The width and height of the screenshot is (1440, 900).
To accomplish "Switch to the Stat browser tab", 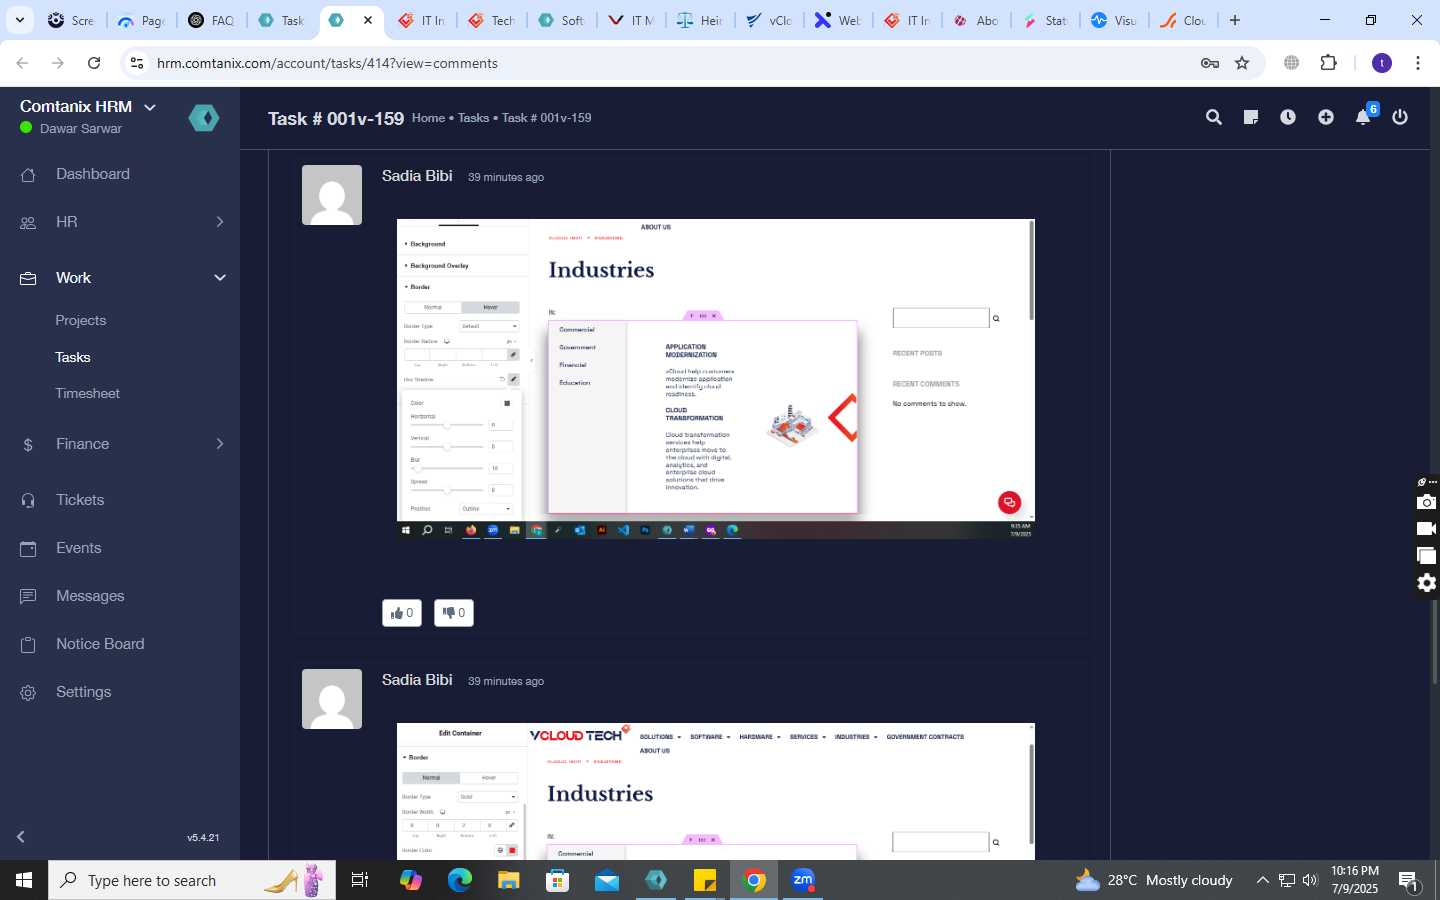I will click(x=1045, y=20).
